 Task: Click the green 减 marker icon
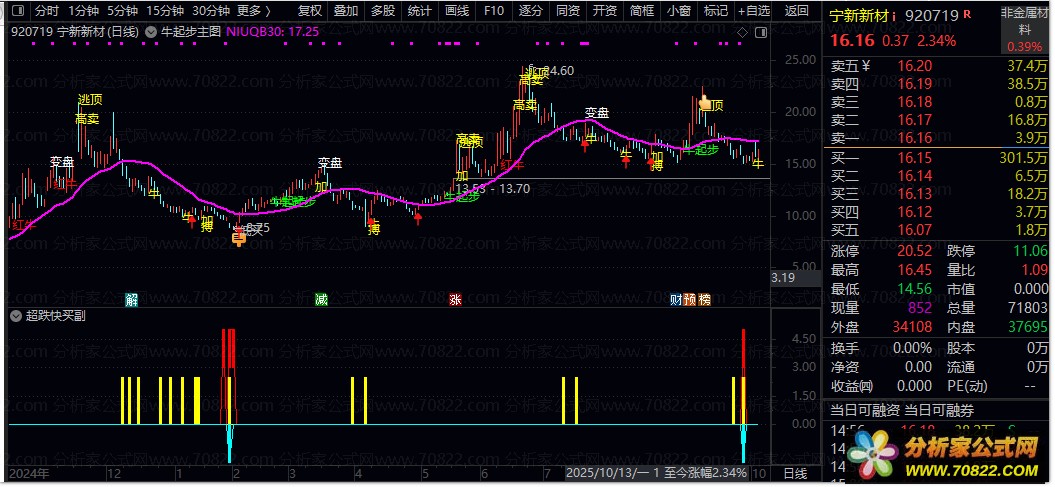click(x=321, y=299)
